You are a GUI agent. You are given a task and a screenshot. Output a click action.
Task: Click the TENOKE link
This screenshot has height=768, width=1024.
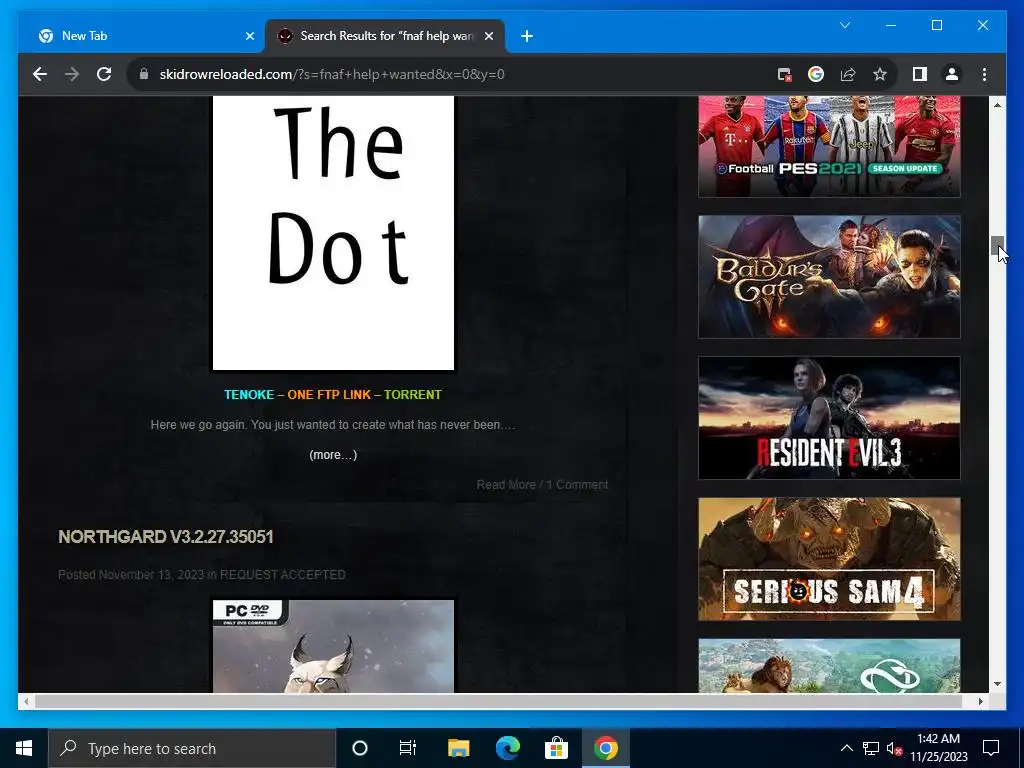pos(249,394)
